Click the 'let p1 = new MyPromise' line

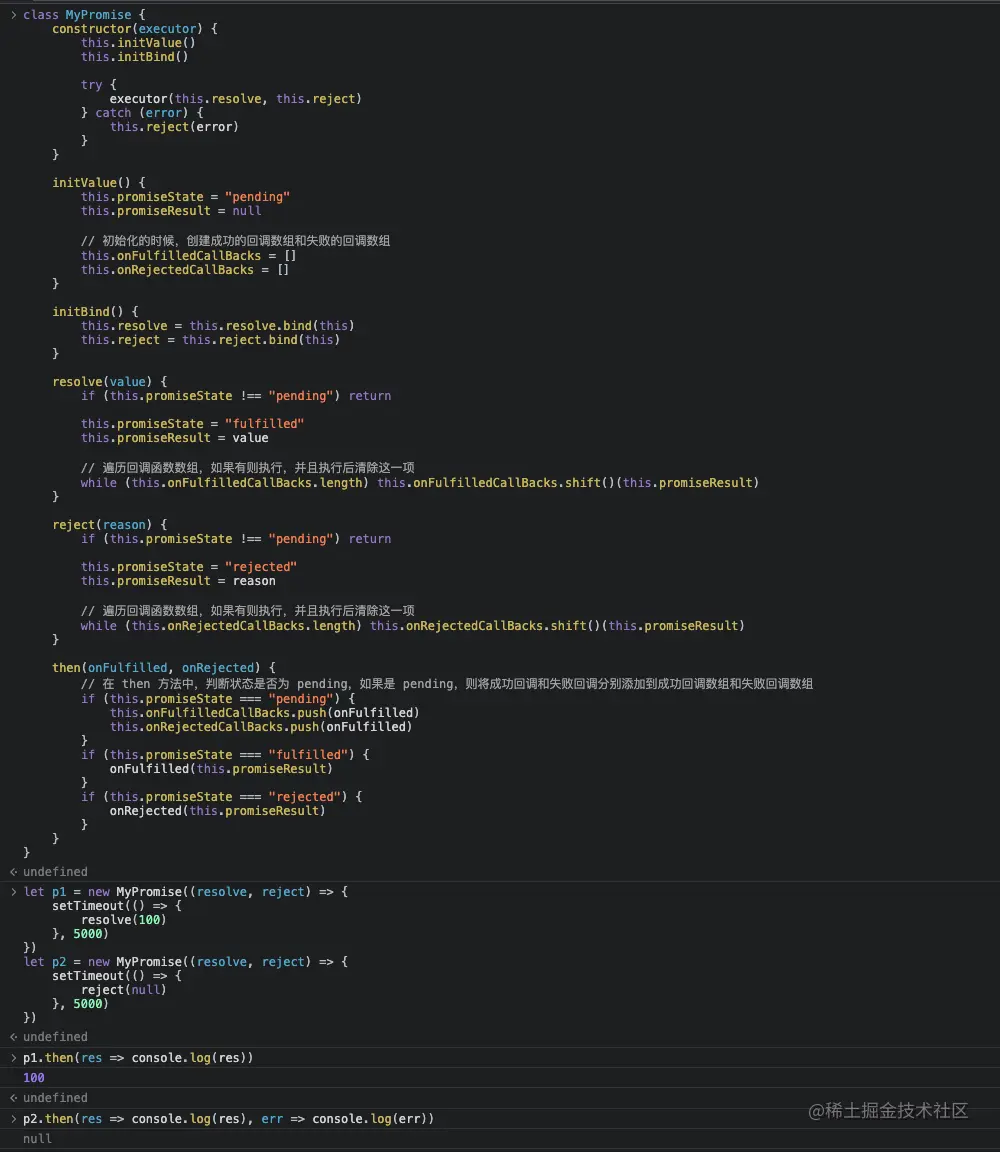(185, 891)
